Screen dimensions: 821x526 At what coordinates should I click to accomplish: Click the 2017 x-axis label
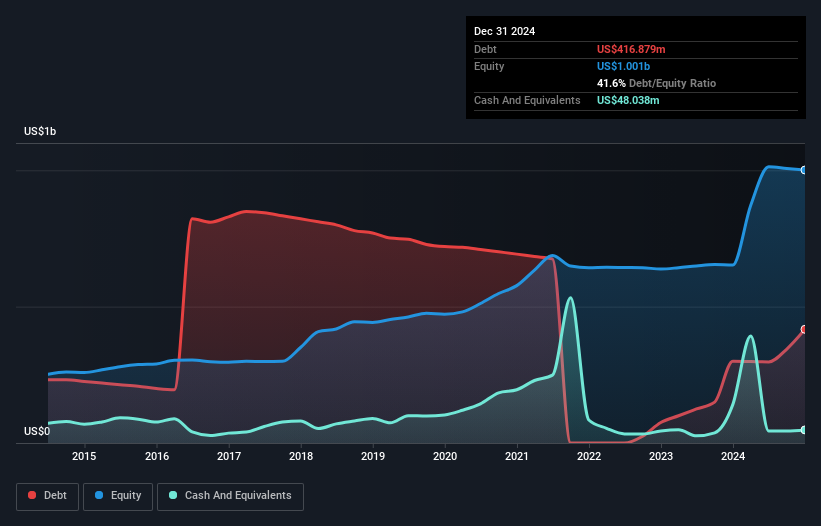(x=229, y=456)
